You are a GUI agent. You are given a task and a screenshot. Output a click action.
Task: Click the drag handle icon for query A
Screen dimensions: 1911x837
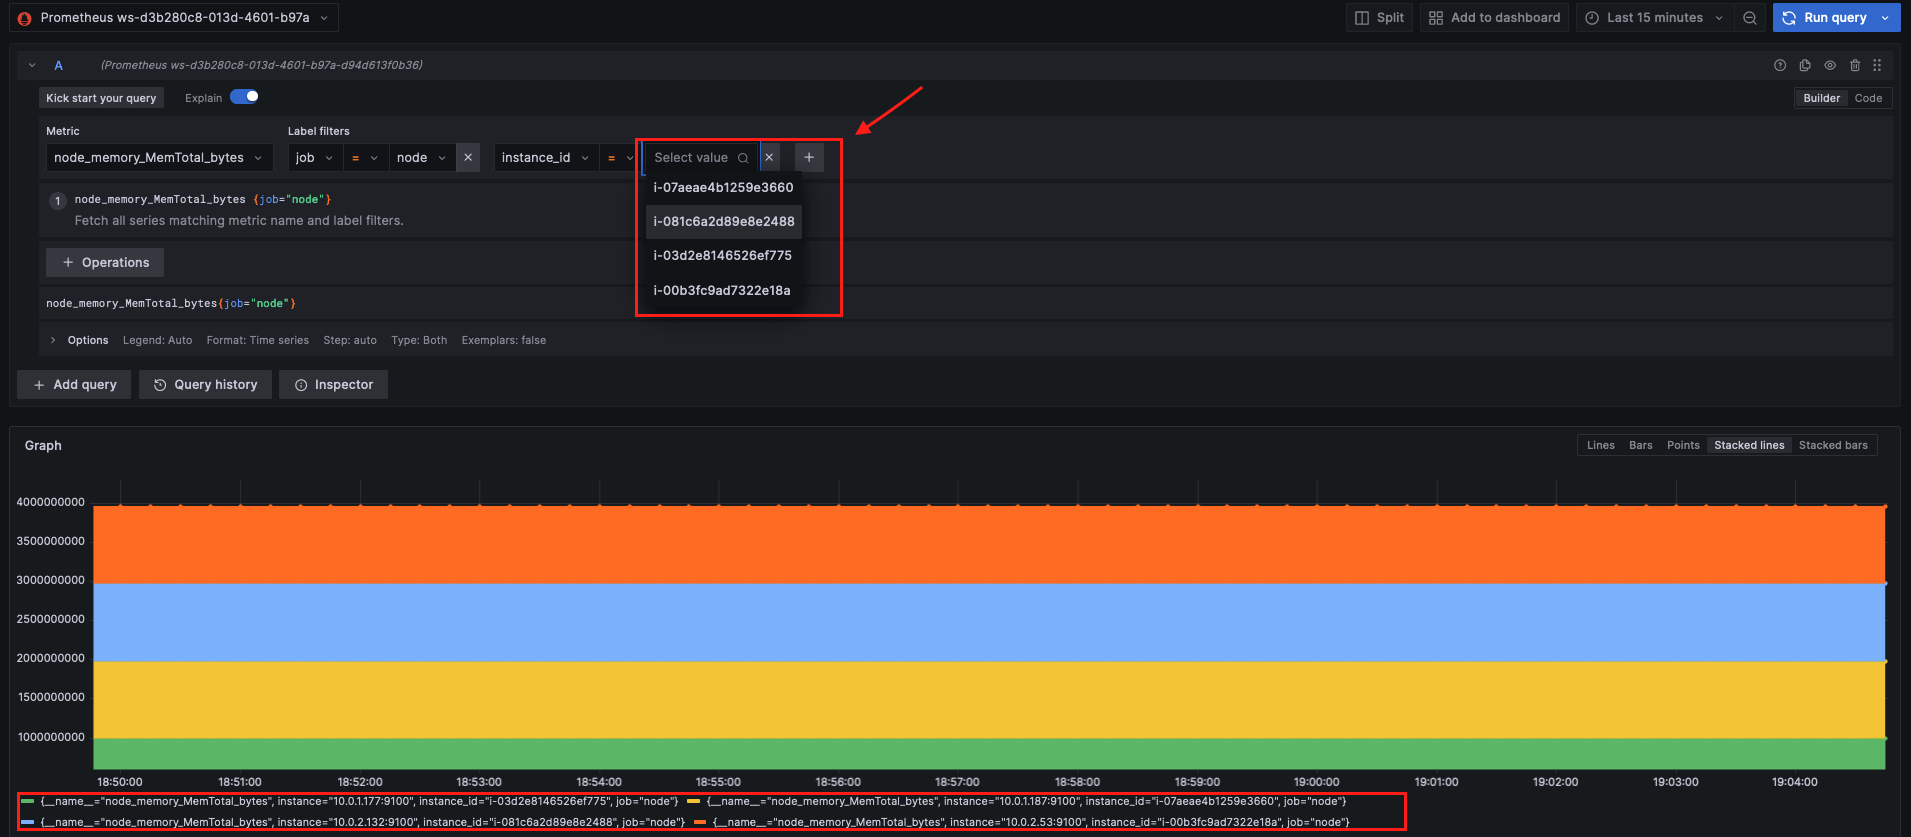coord(1877,66)
